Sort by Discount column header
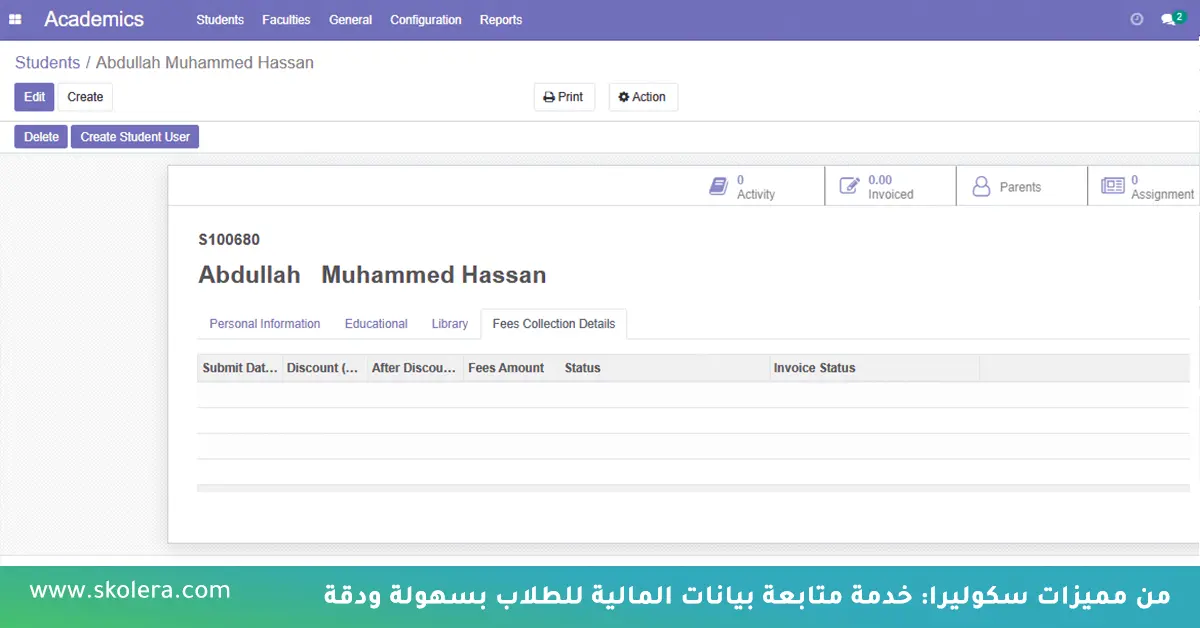This screenshot has height=628, width=1200. pos(325,368)
